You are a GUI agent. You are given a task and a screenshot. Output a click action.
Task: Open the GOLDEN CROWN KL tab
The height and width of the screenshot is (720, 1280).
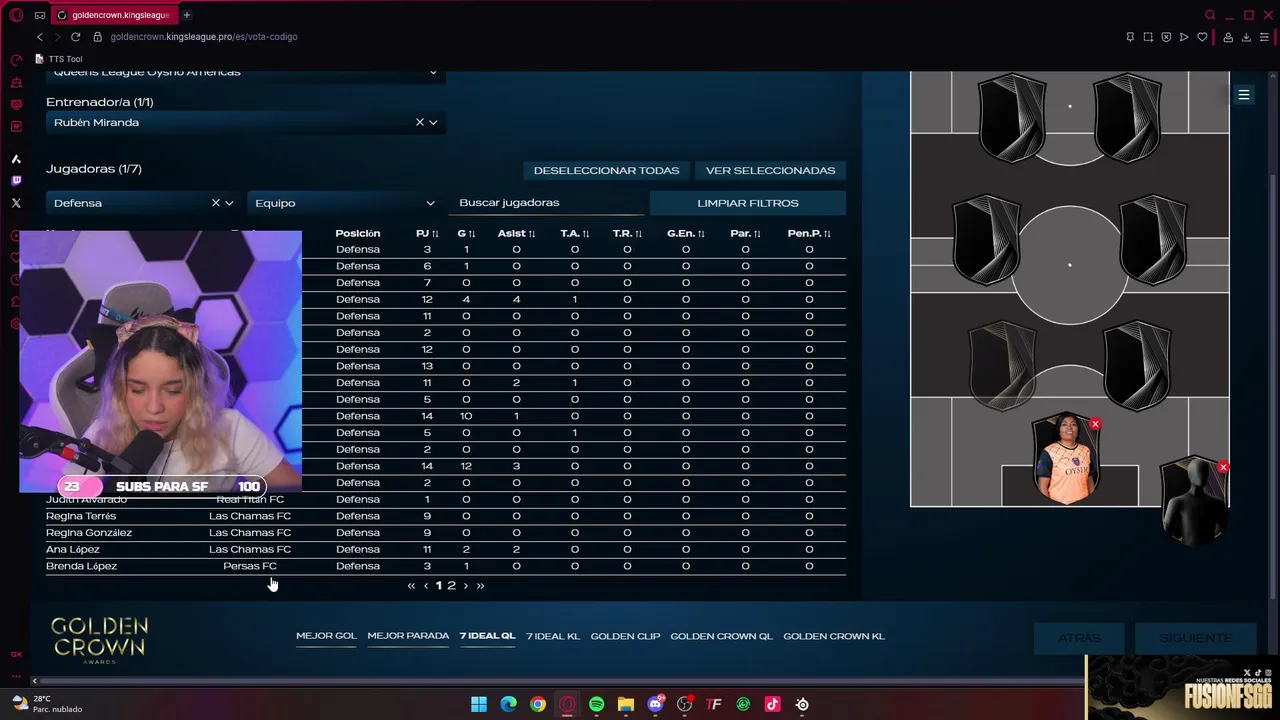point(834,636)
